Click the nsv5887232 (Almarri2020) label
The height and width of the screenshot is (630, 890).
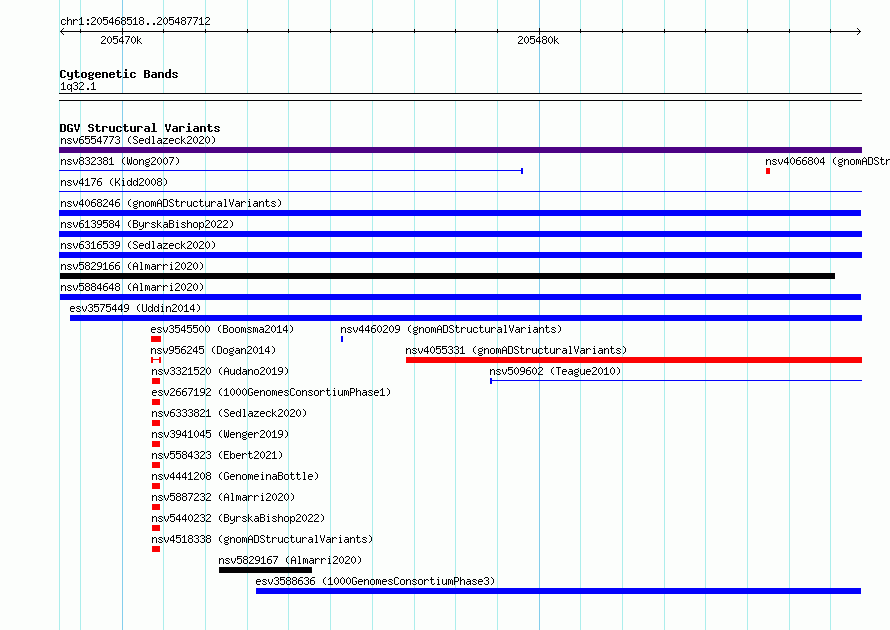click(x=223, y=497)
